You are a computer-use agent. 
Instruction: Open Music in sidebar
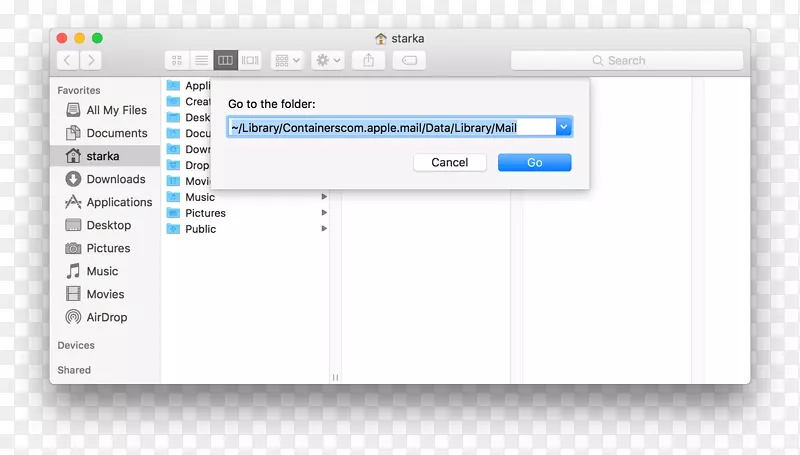pos(106,271)
